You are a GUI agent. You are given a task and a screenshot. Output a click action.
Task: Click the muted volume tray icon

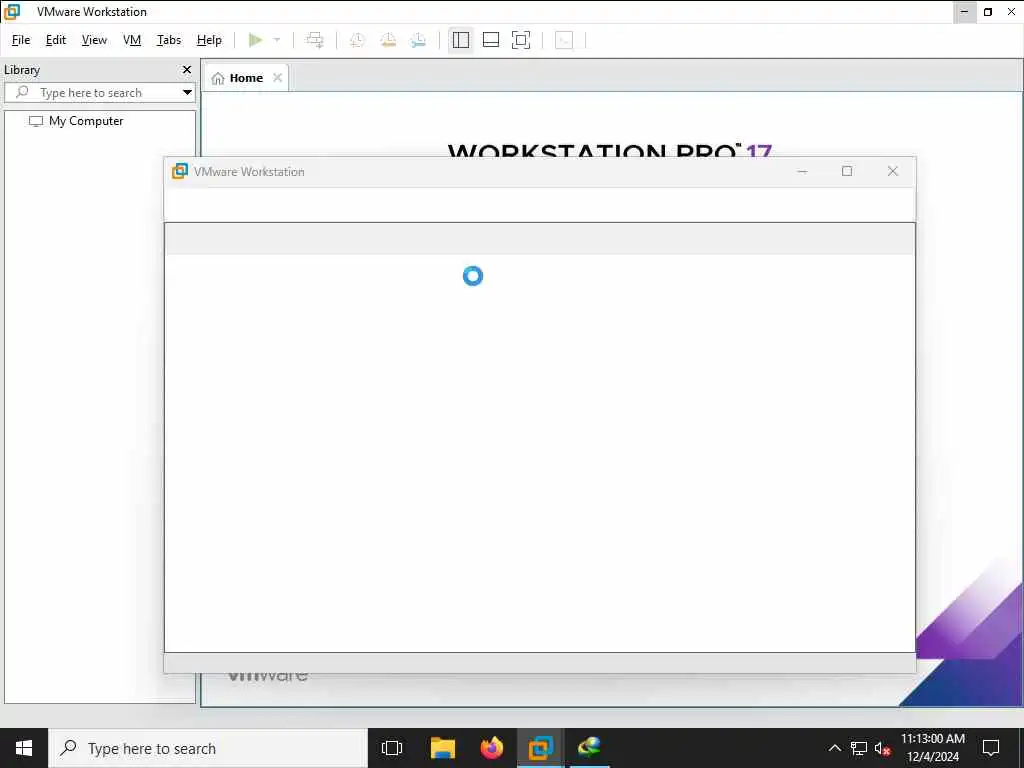tap(883, 748)
